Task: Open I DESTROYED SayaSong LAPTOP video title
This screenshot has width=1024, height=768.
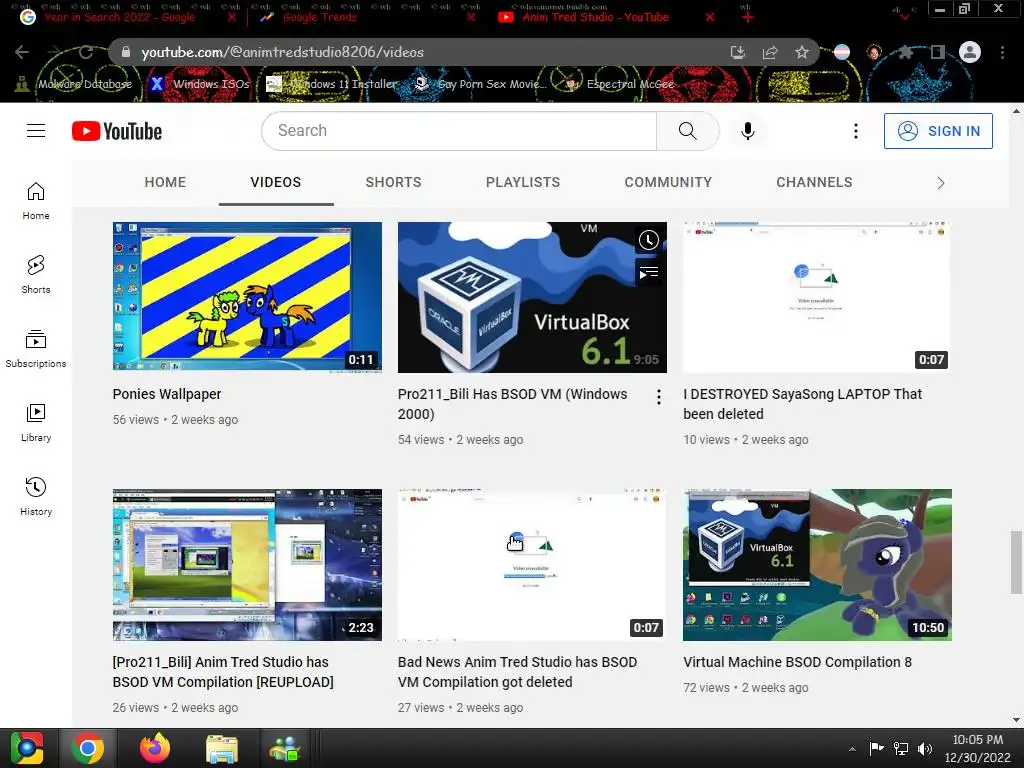Action: point(803,404)
